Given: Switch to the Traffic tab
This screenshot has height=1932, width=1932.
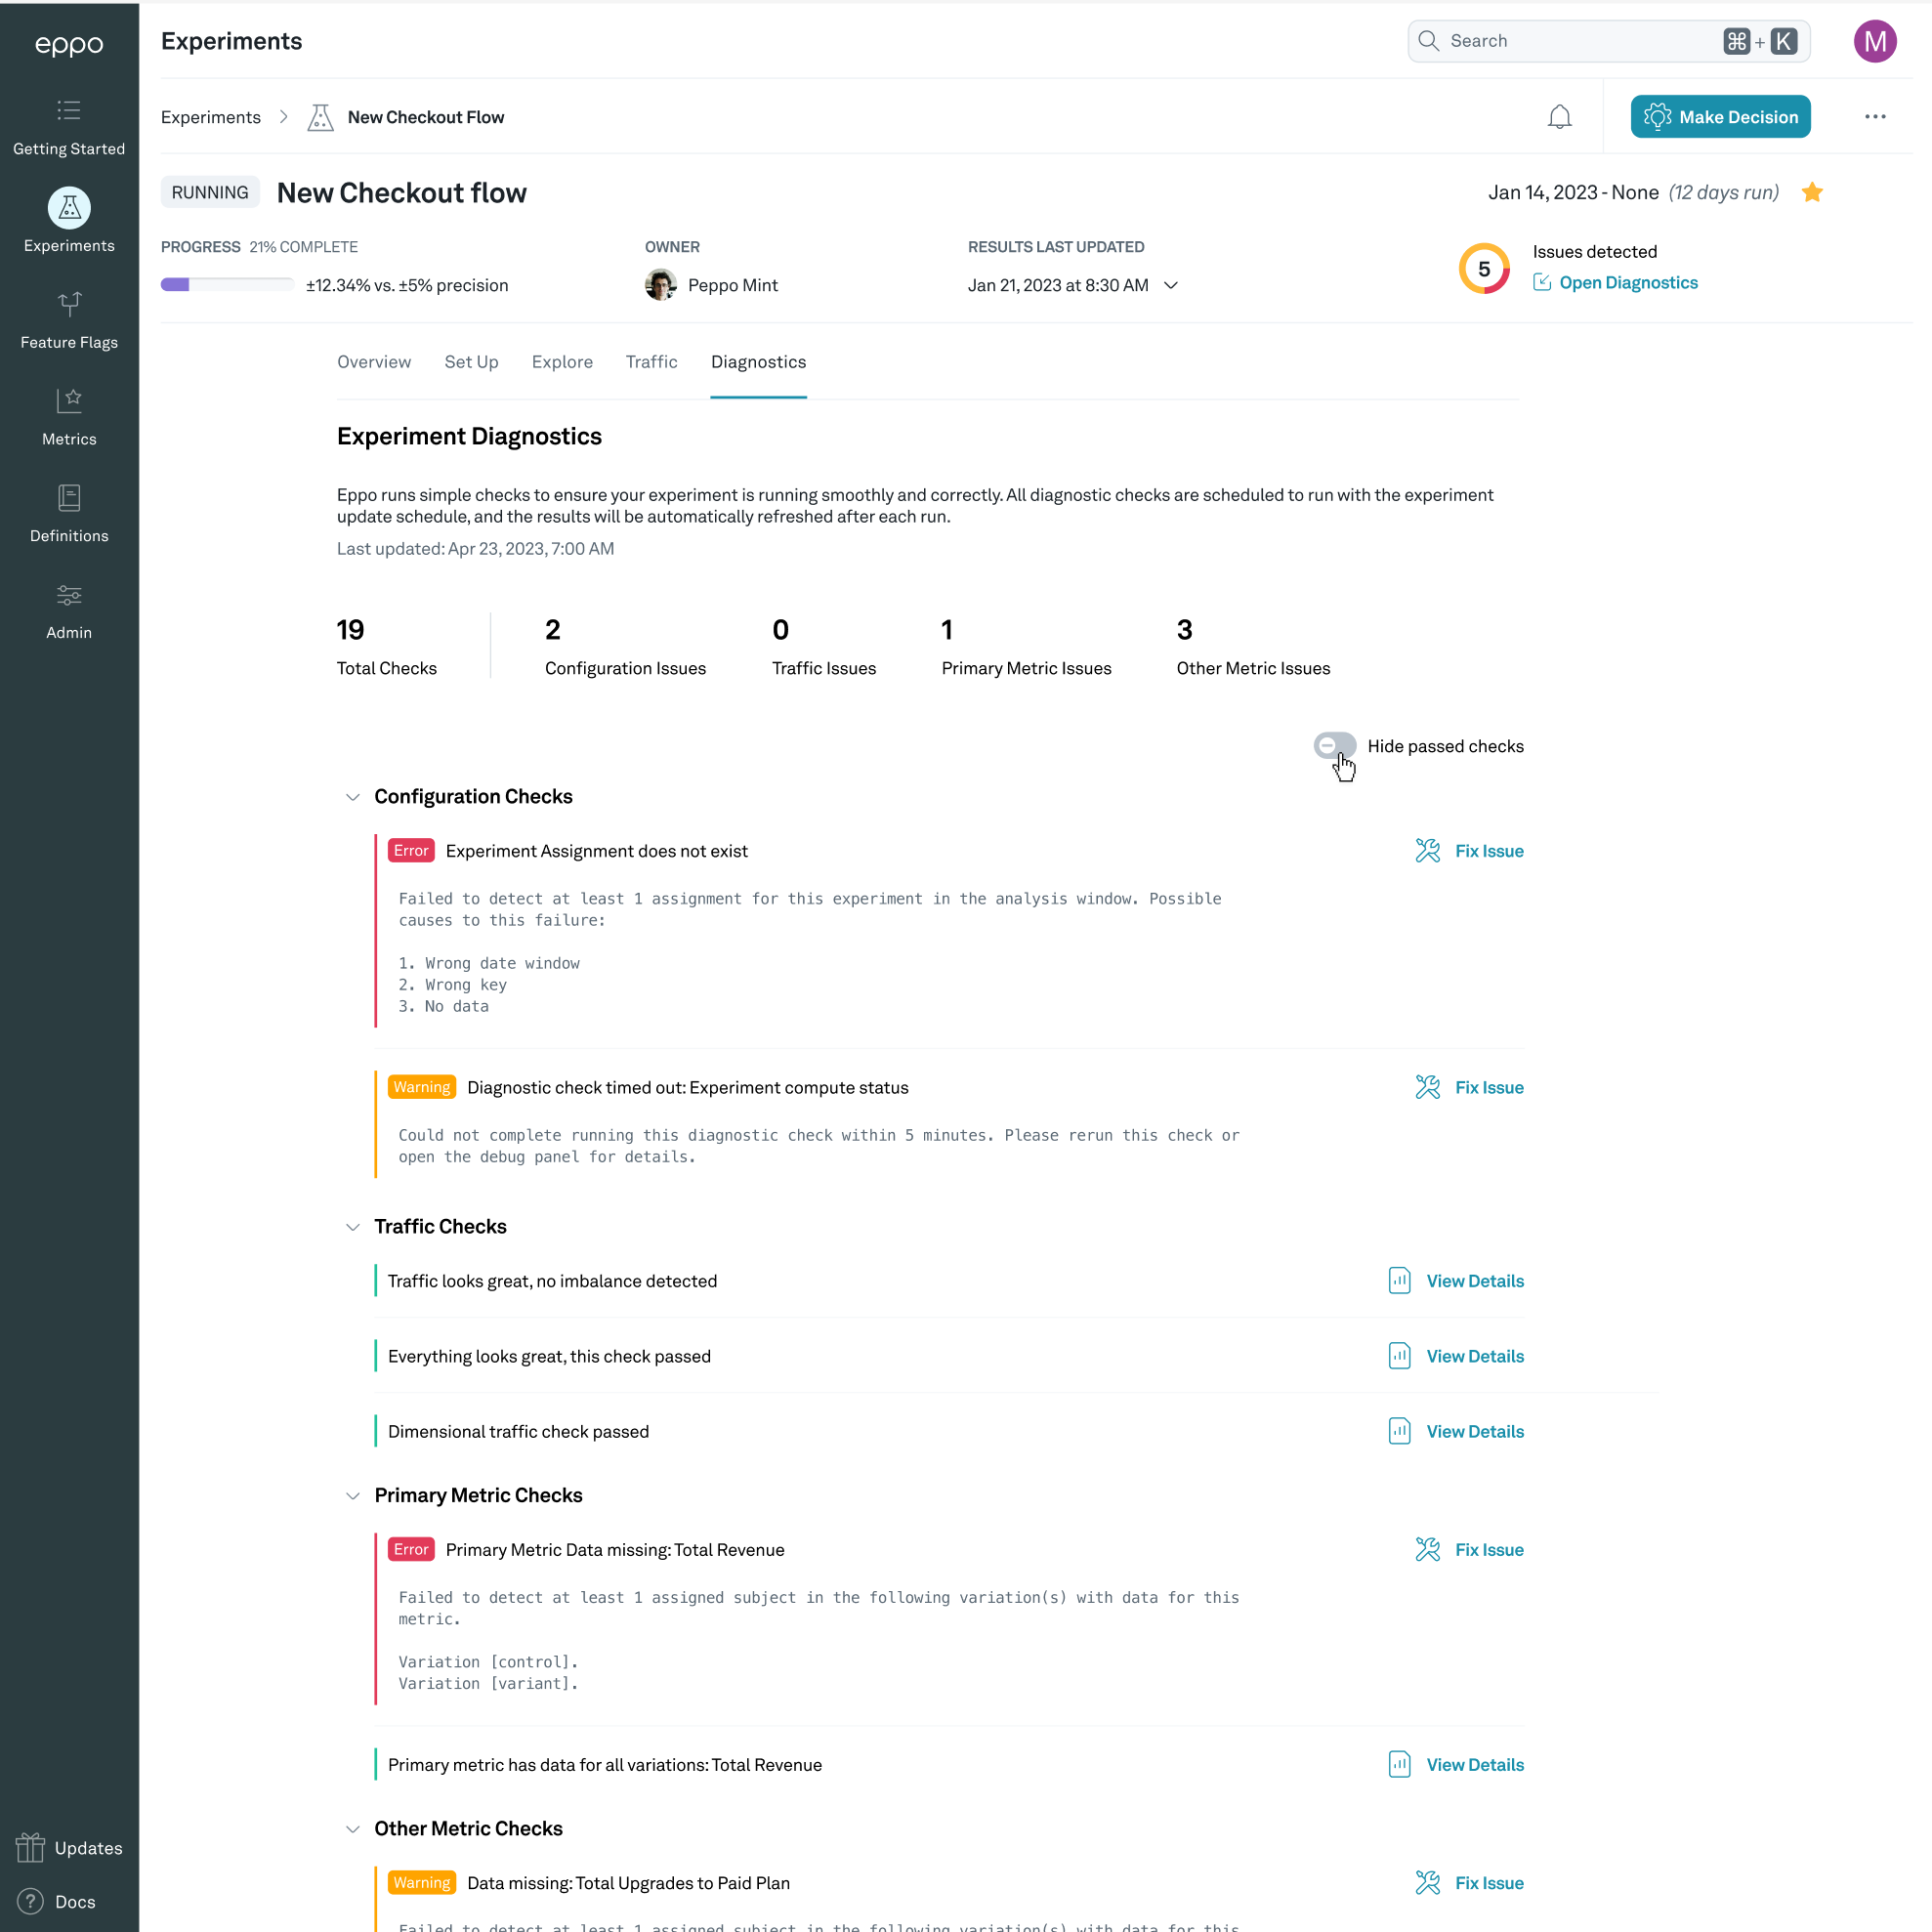Looking at the screenshot, I should click(x=651, y=362).
